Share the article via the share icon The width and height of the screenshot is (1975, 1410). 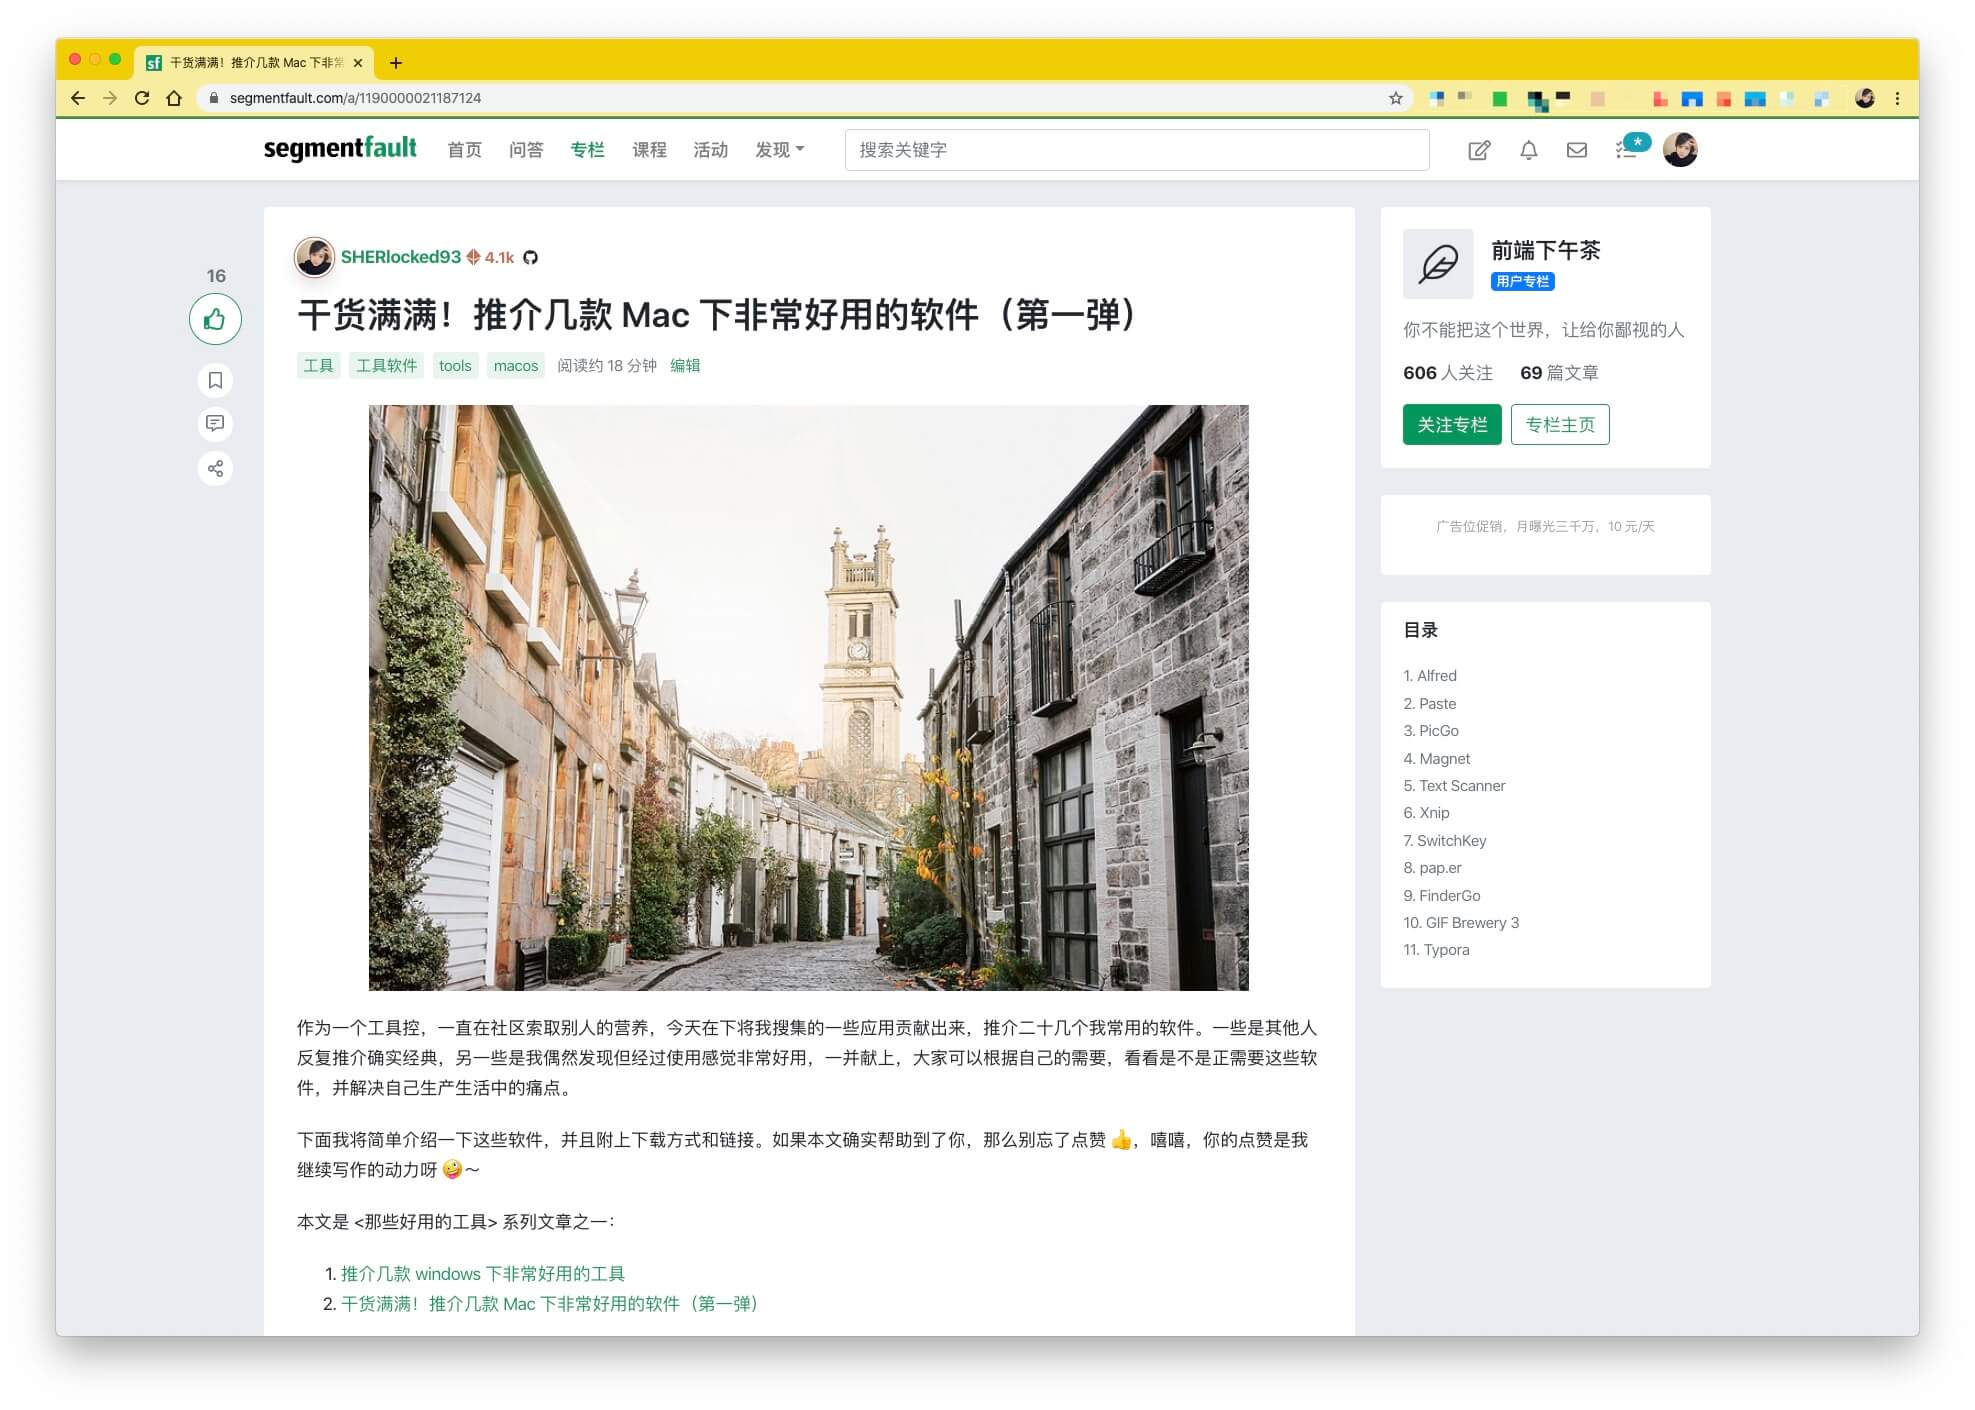coord(214,468)
